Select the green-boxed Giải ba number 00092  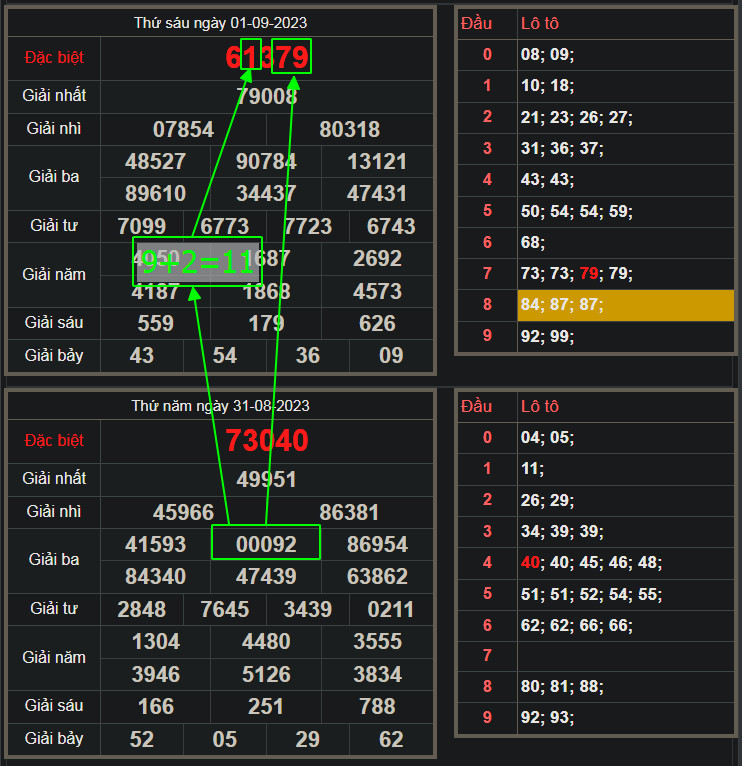coord(266,544)
